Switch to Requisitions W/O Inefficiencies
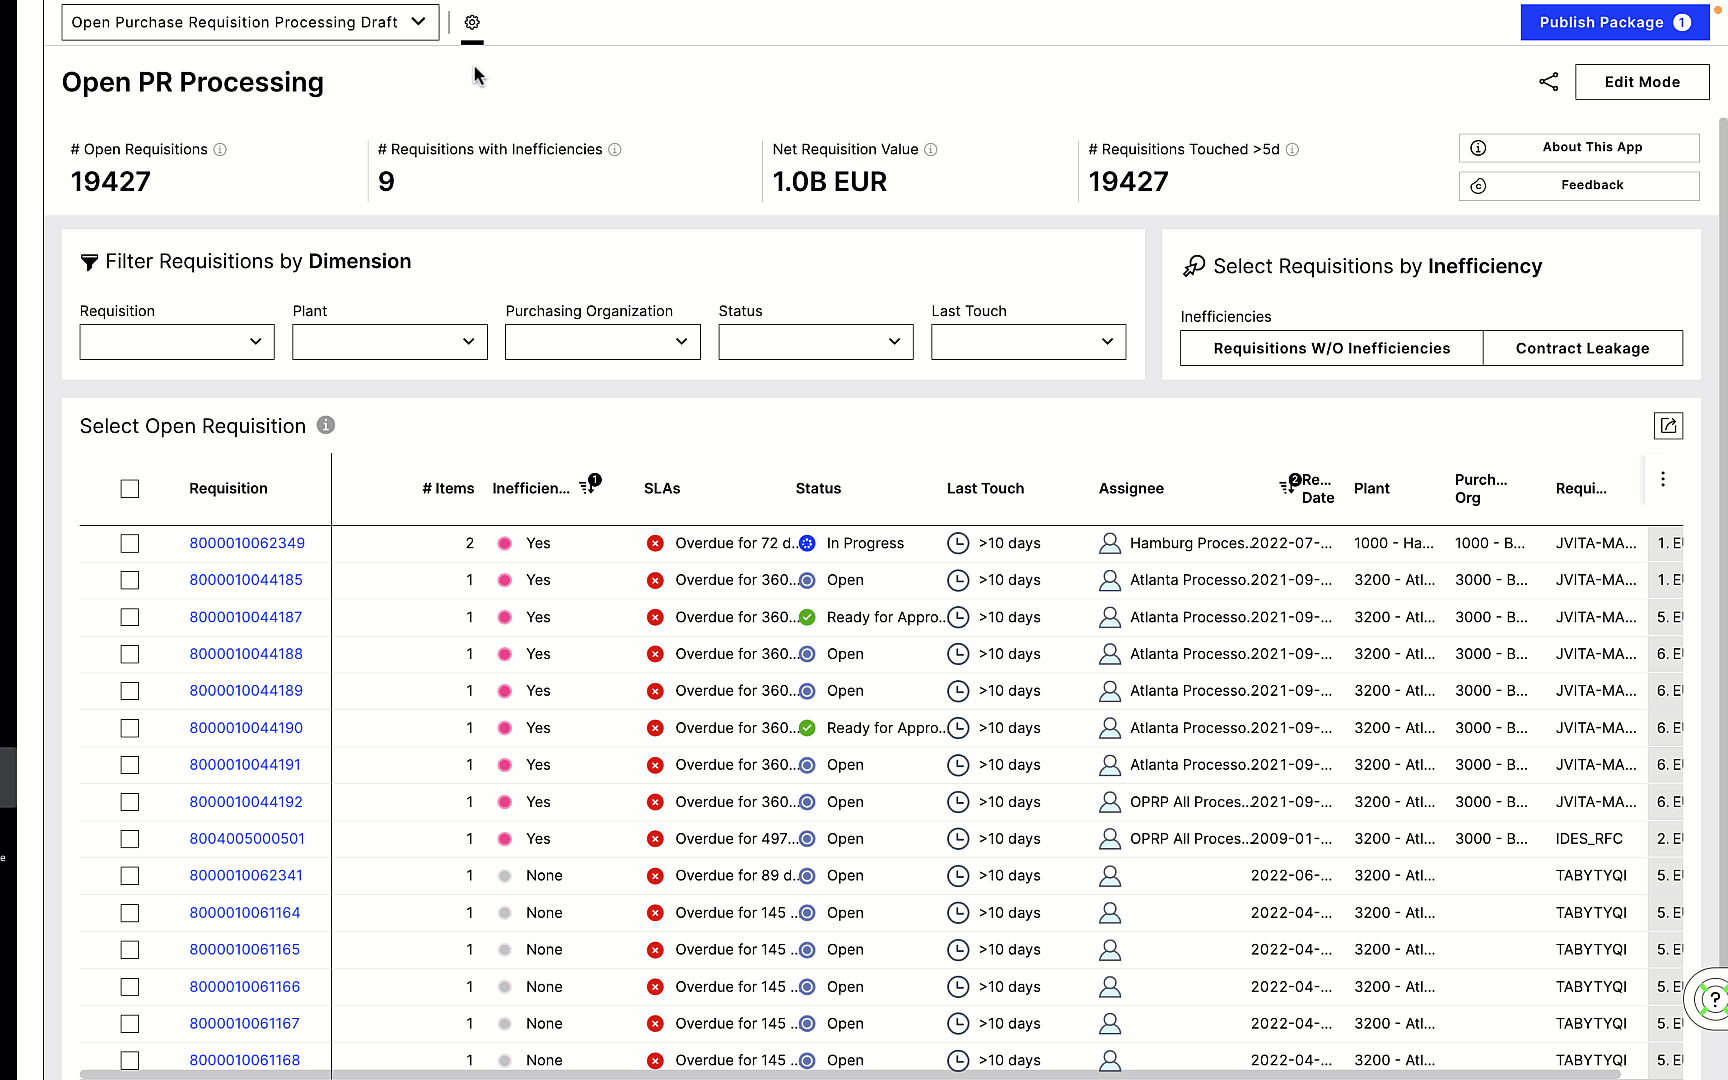 tap(1331, 348)
